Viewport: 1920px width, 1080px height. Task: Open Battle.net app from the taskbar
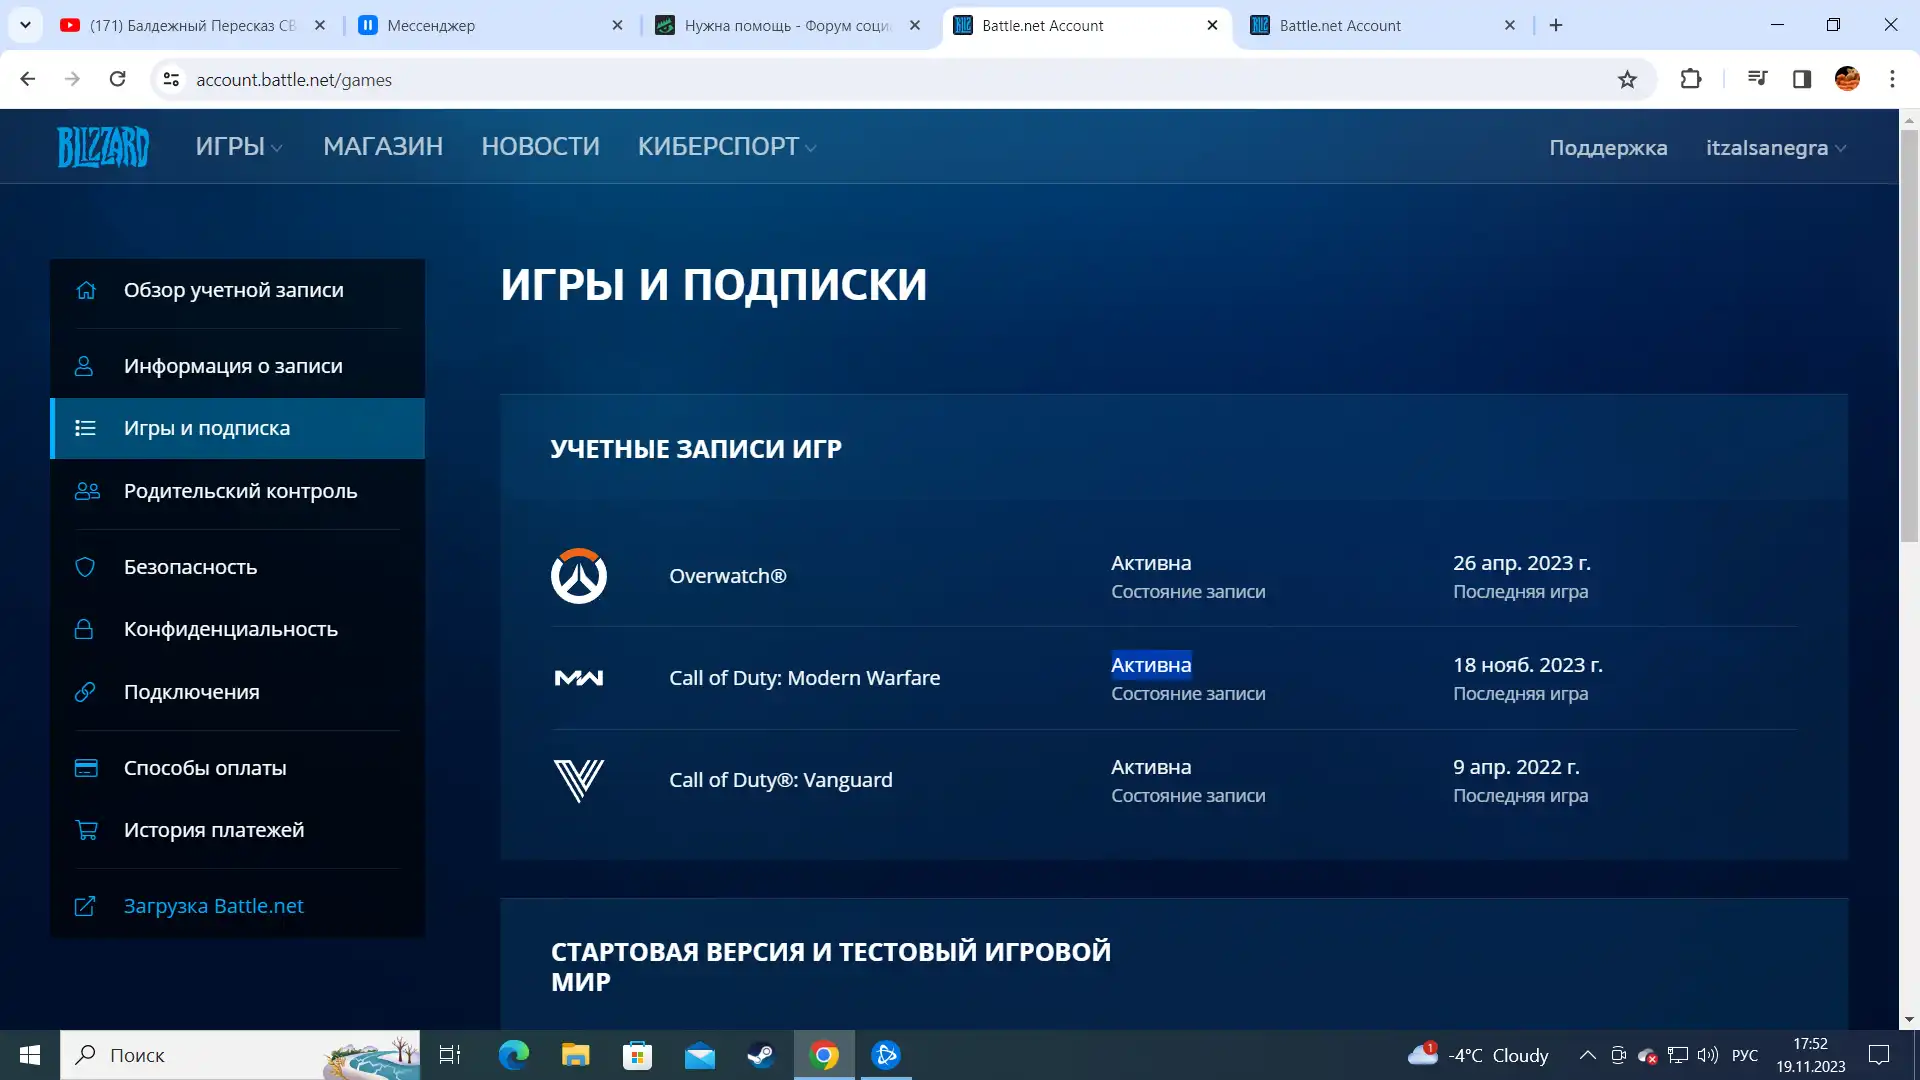886,1055
